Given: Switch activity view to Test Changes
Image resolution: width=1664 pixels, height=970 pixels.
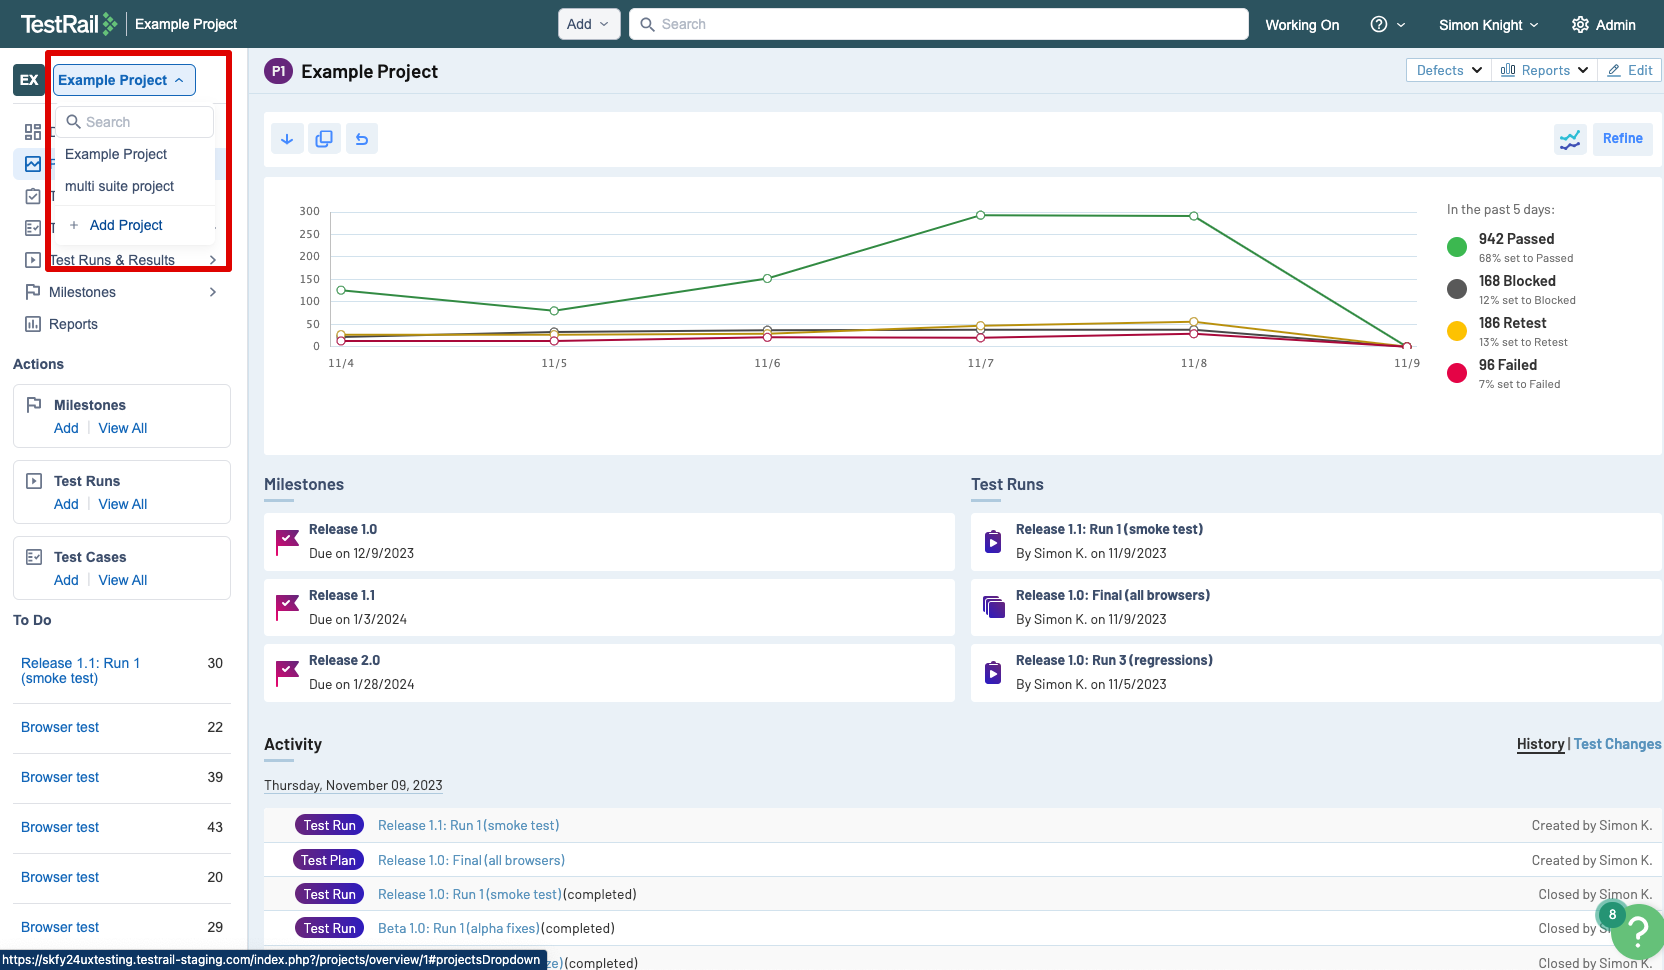Looking at the screenshot, I should pyautogui.click(x=1617, y=743).
